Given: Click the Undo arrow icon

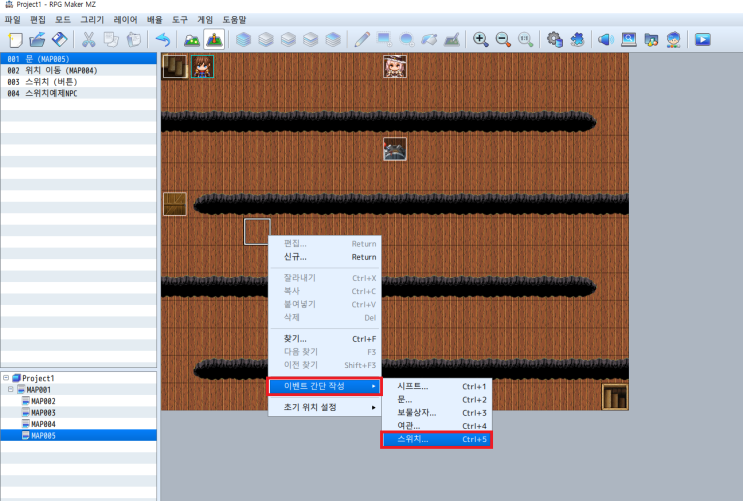Looking at the screenshot, I should click(x=163, y=40).
